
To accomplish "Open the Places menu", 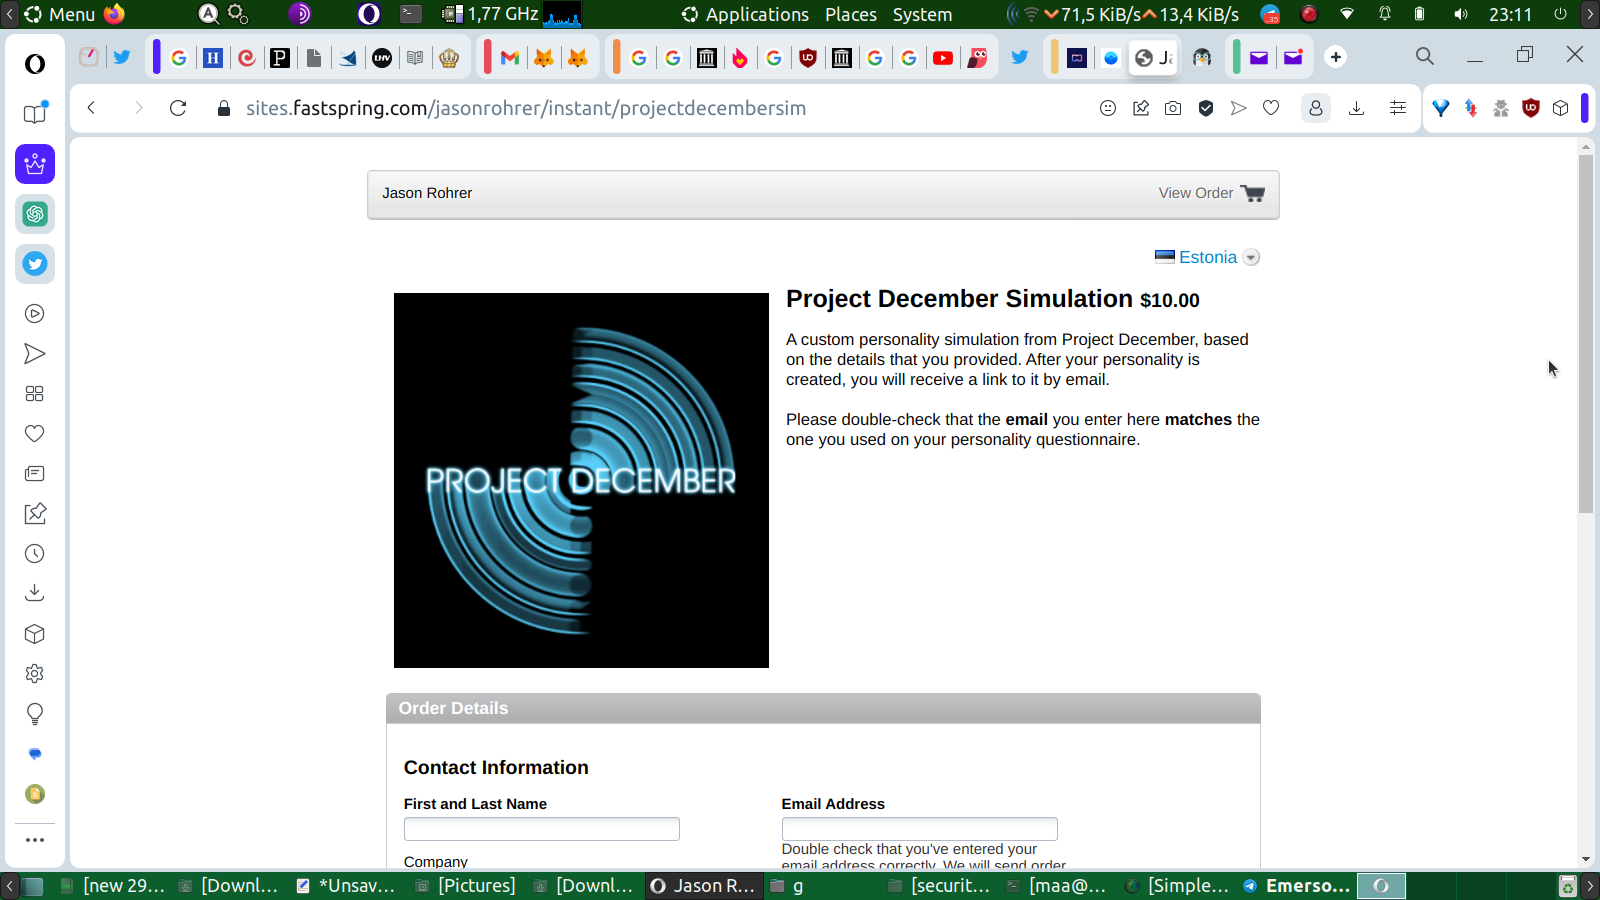I will (851, 14).
